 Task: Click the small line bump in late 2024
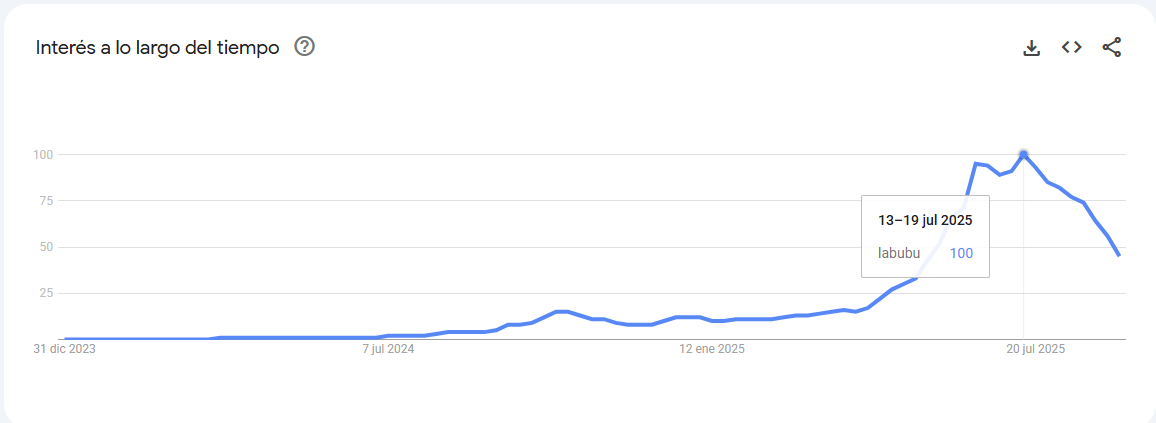coord(561,312)
